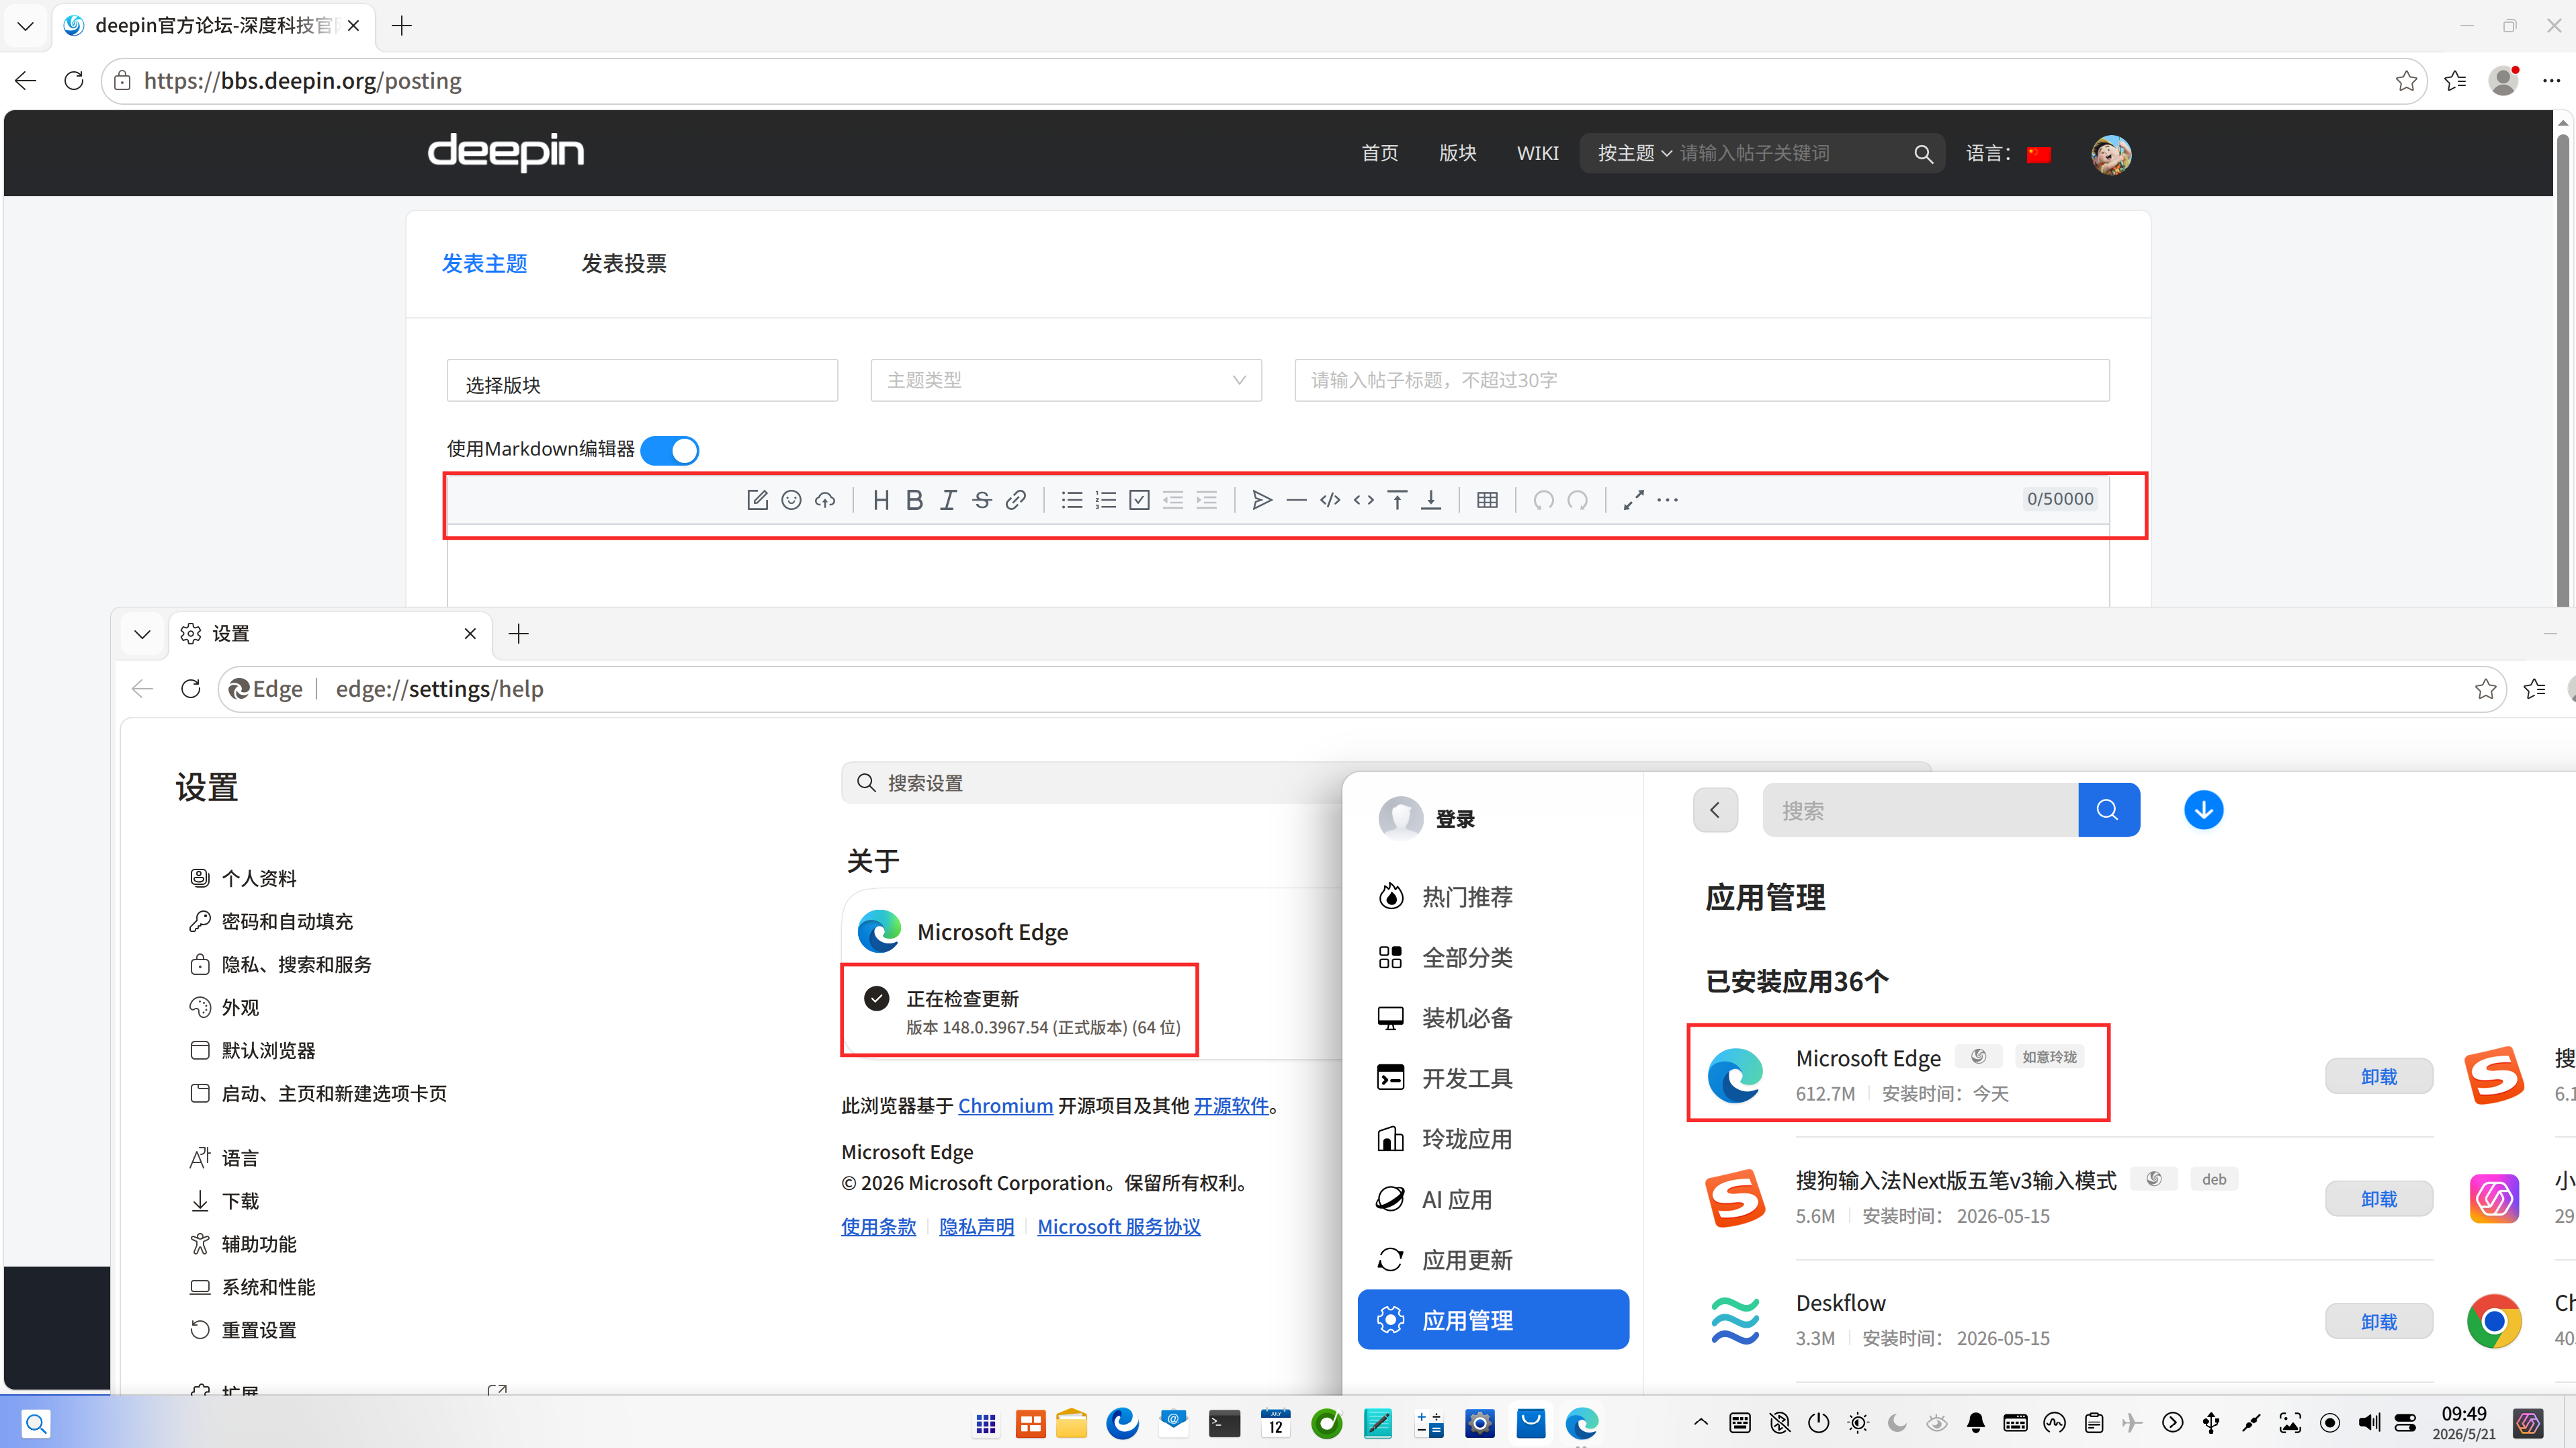Apply strikethrough formatting in the editor toolbar
The image size is (2576, 1448).
[982, 500]
